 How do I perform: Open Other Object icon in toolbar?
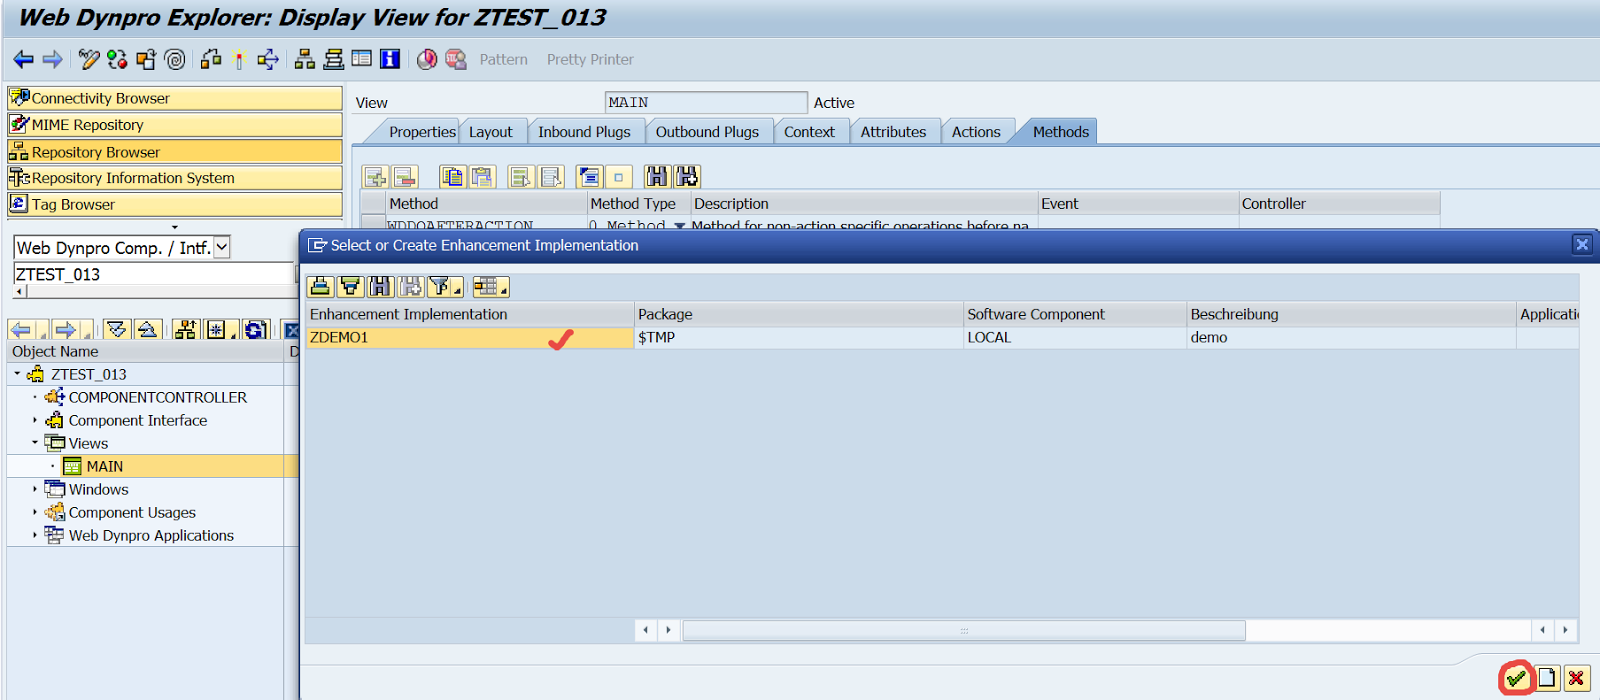click(x=146, y=60)
